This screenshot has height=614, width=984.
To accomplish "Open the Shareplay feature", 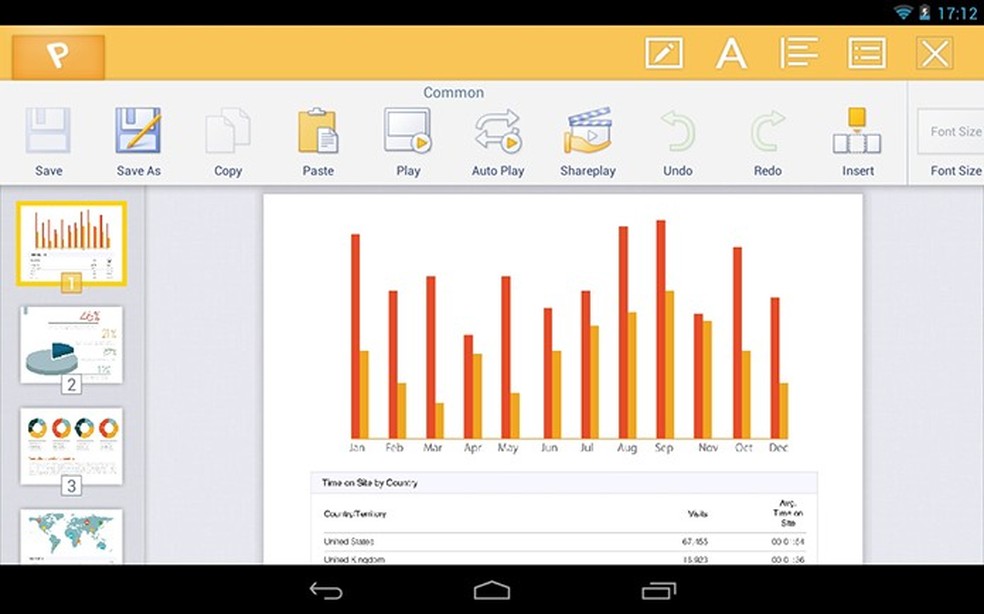I will click(588, 137).
